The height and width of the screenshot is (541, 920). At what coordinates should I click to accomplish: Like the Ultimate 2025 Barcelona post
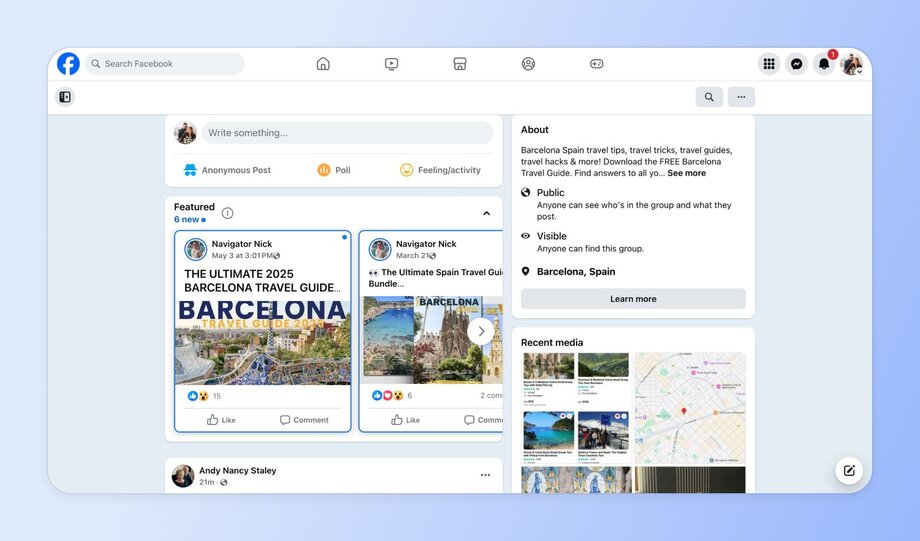point(221,420)
